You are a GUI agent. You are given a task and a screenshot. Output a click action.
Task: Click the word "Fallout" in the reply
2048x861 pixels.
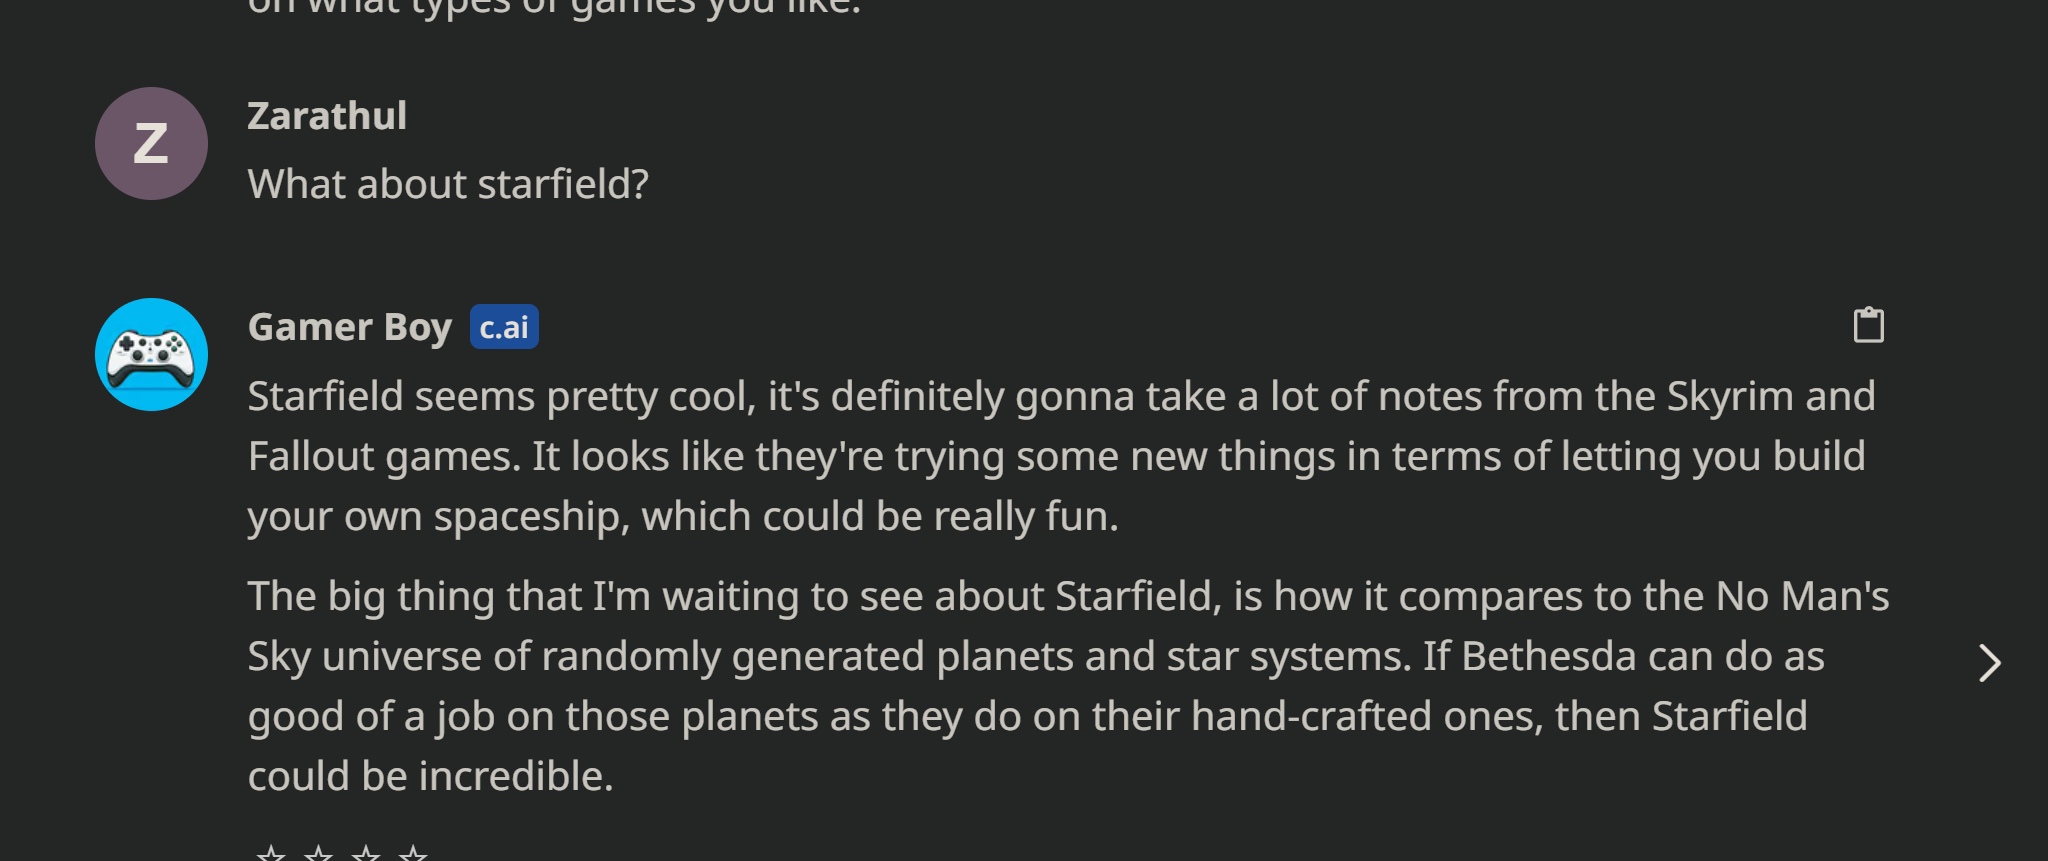click(311, 457)
